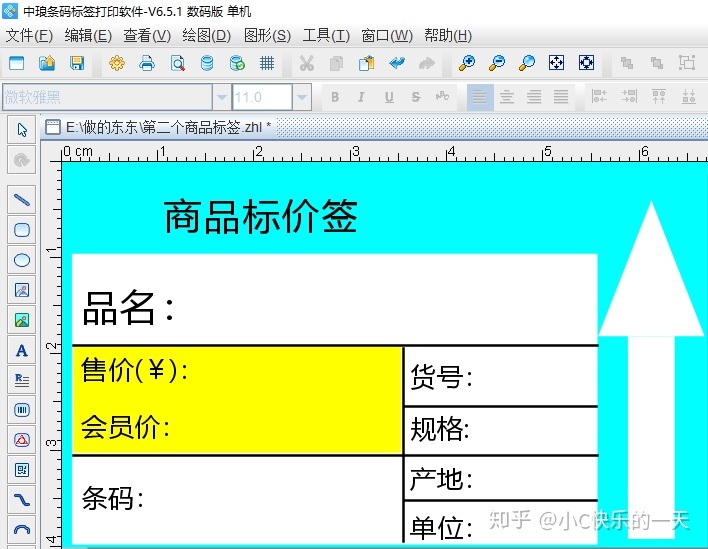Toggle italic text formatting
This screenshot has height=549, width=708.
point(361,97)
